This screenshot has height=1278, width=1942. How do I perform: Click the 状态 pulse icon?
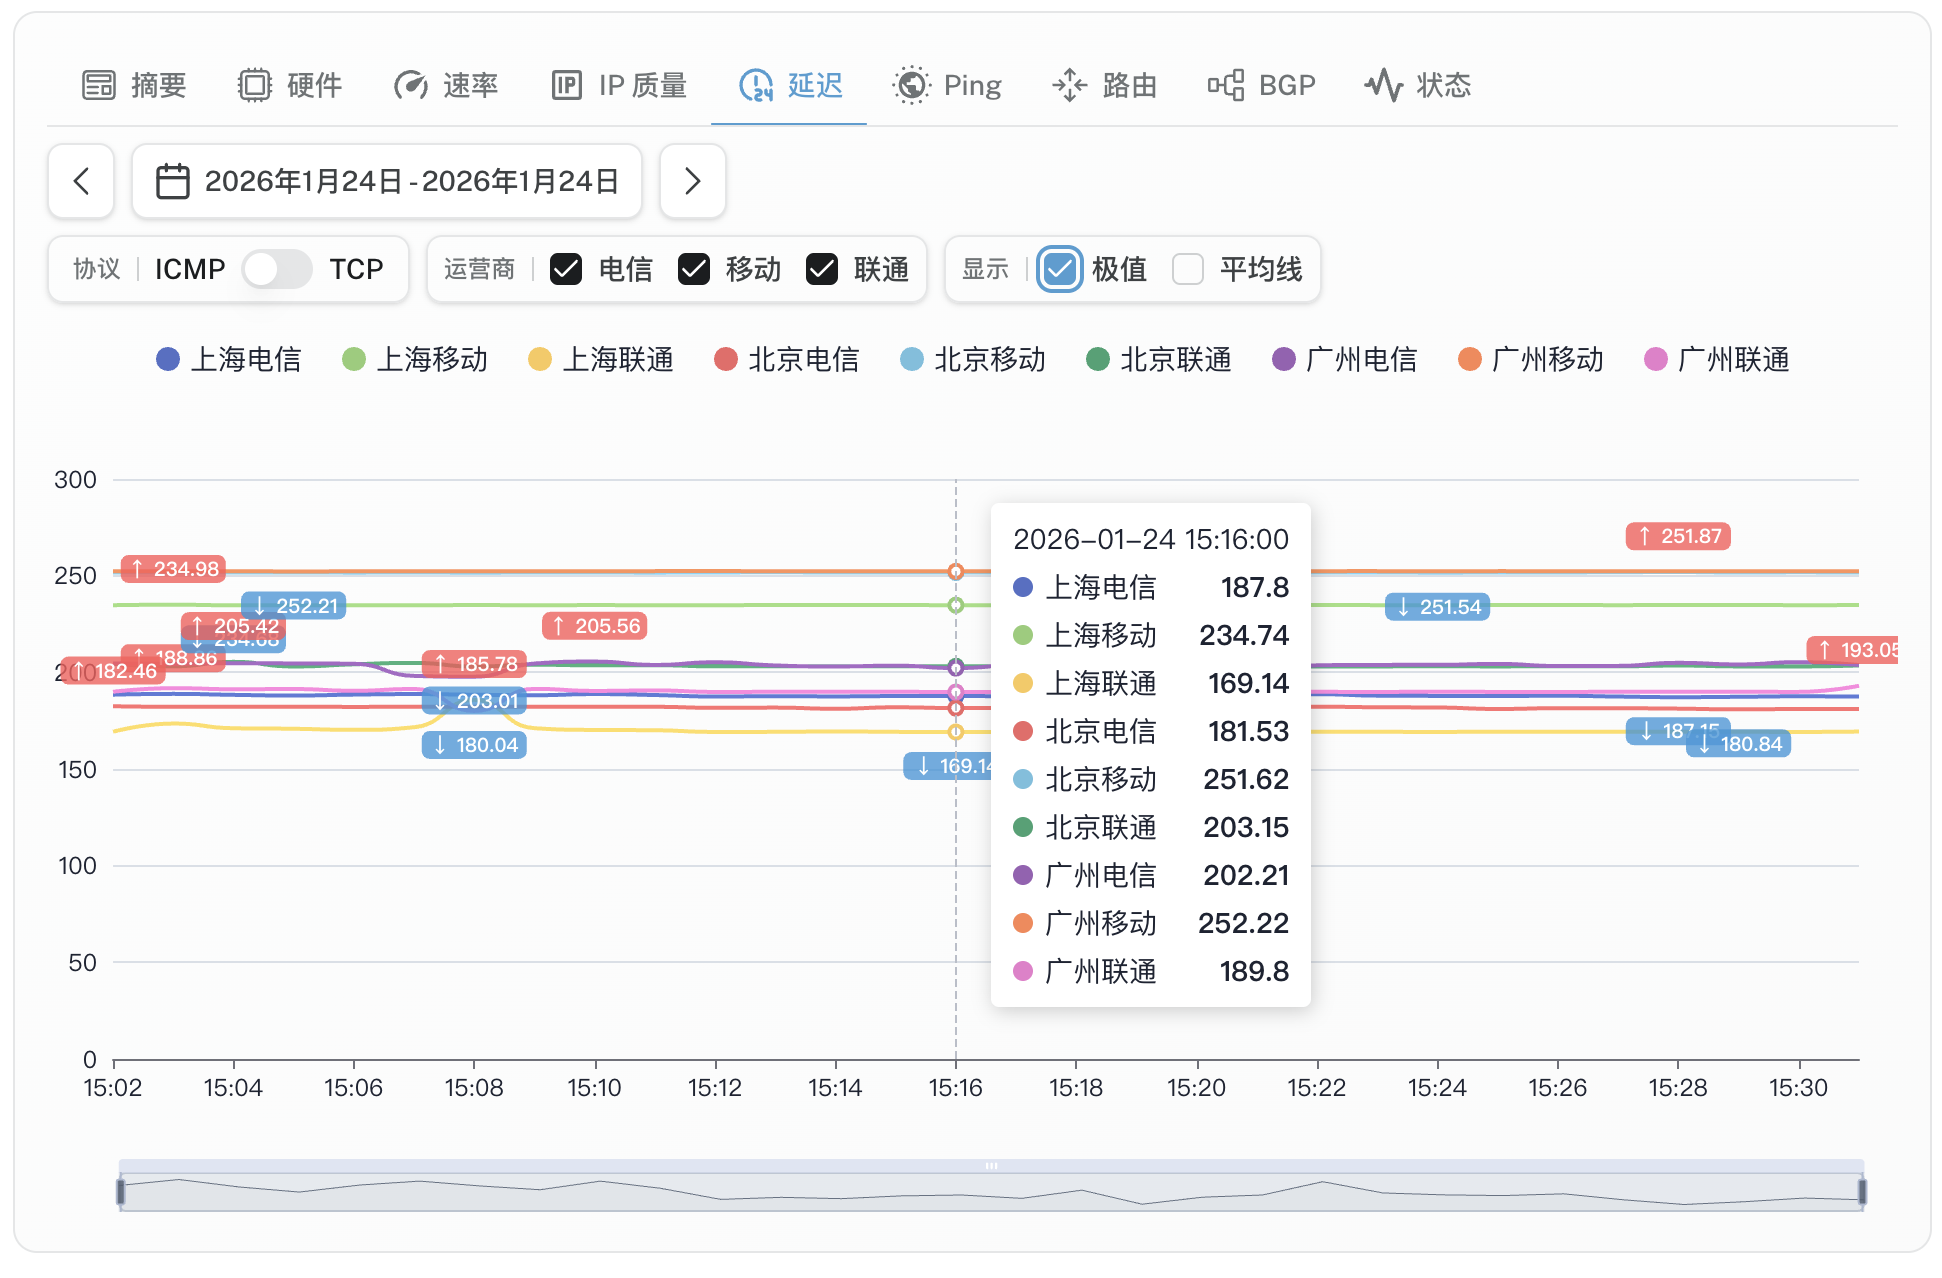(1384, 86)
